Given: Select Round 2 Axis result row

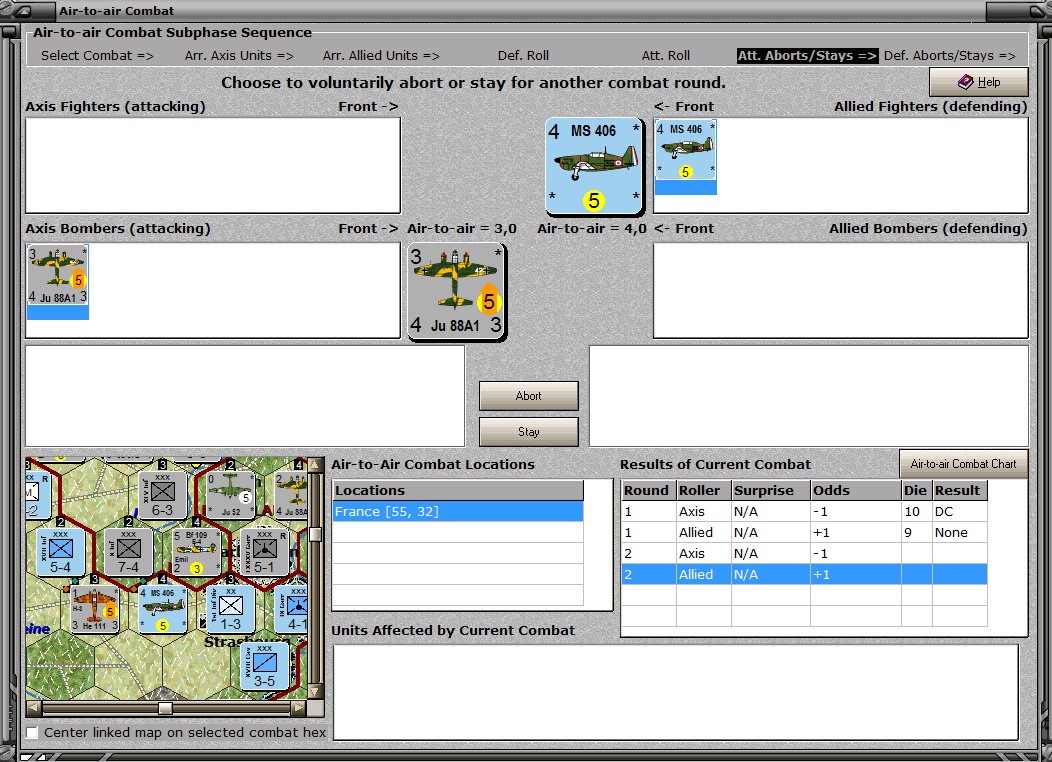Looking at the screenshot, I should (x=804, y=553).
